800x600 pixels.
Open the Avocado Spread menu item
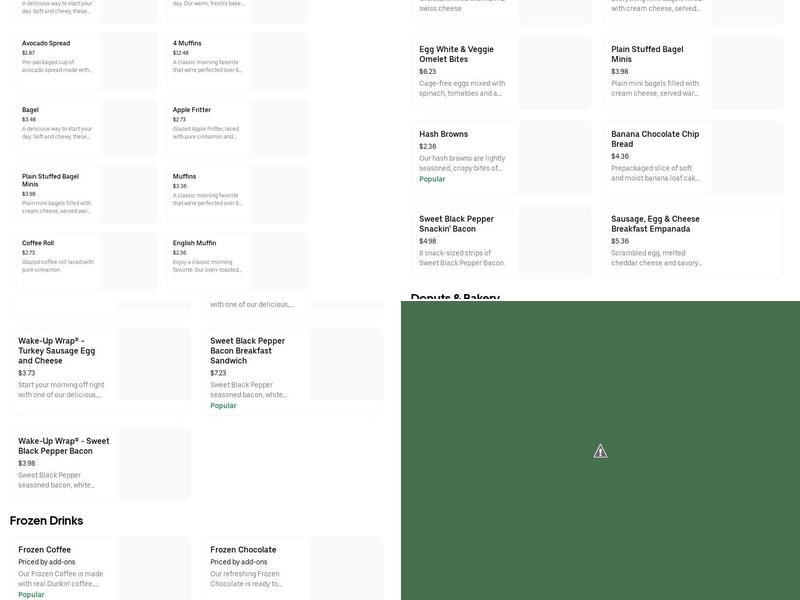tap(46, 44)
